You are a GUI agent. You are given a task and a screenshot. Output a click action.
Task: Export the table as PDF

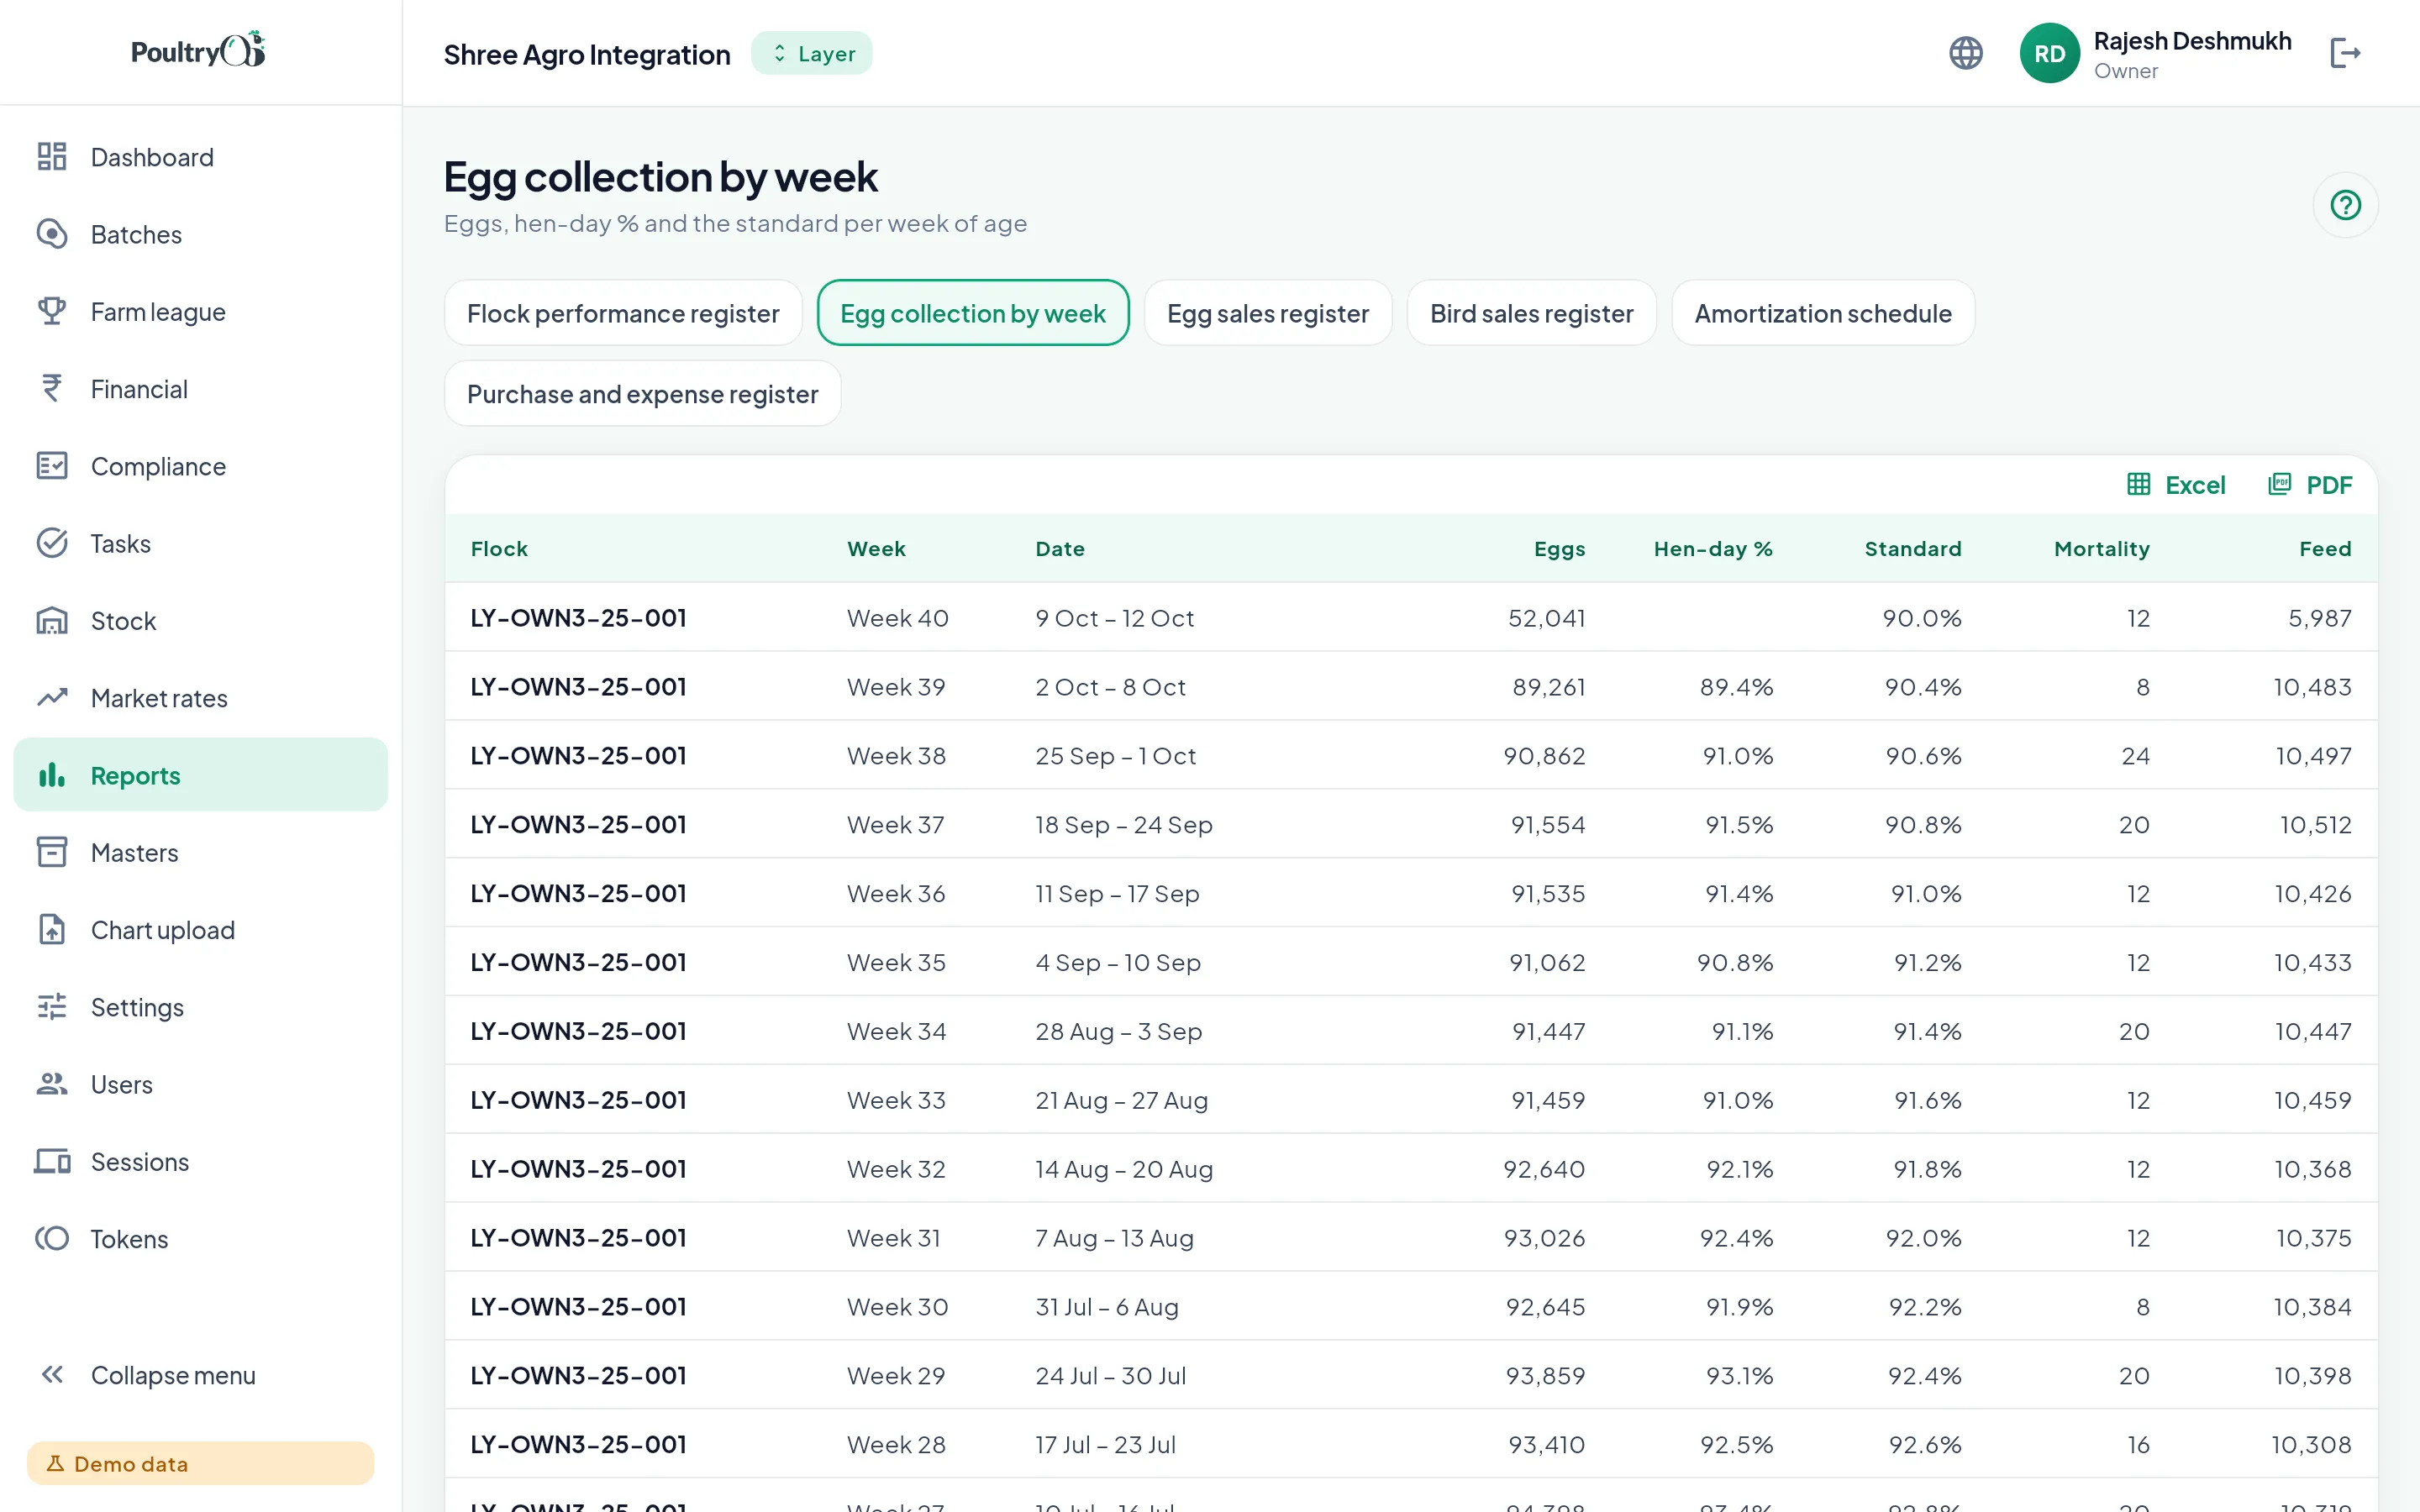(x=2310, y=485)
